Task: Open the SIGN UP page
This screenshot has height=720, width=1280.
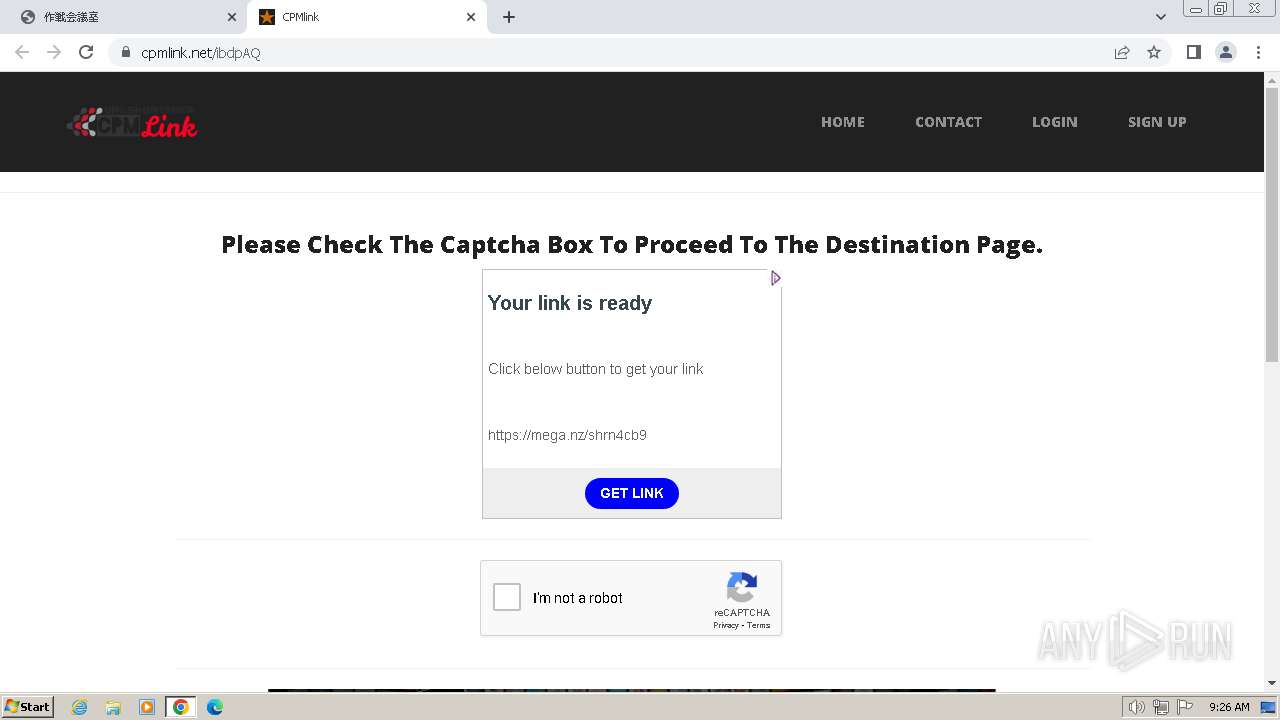Action: tap(1157, 122)
